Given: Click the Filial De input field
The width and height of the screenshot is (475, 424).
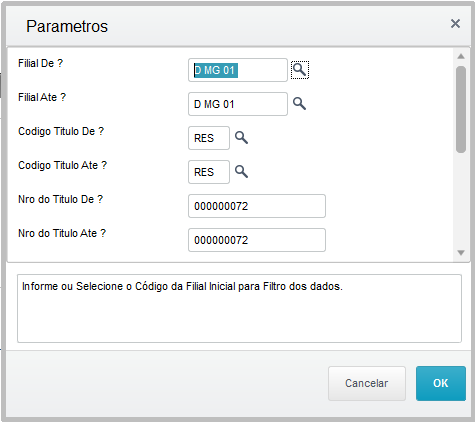Looking at the screenshot, I should 238,70.
